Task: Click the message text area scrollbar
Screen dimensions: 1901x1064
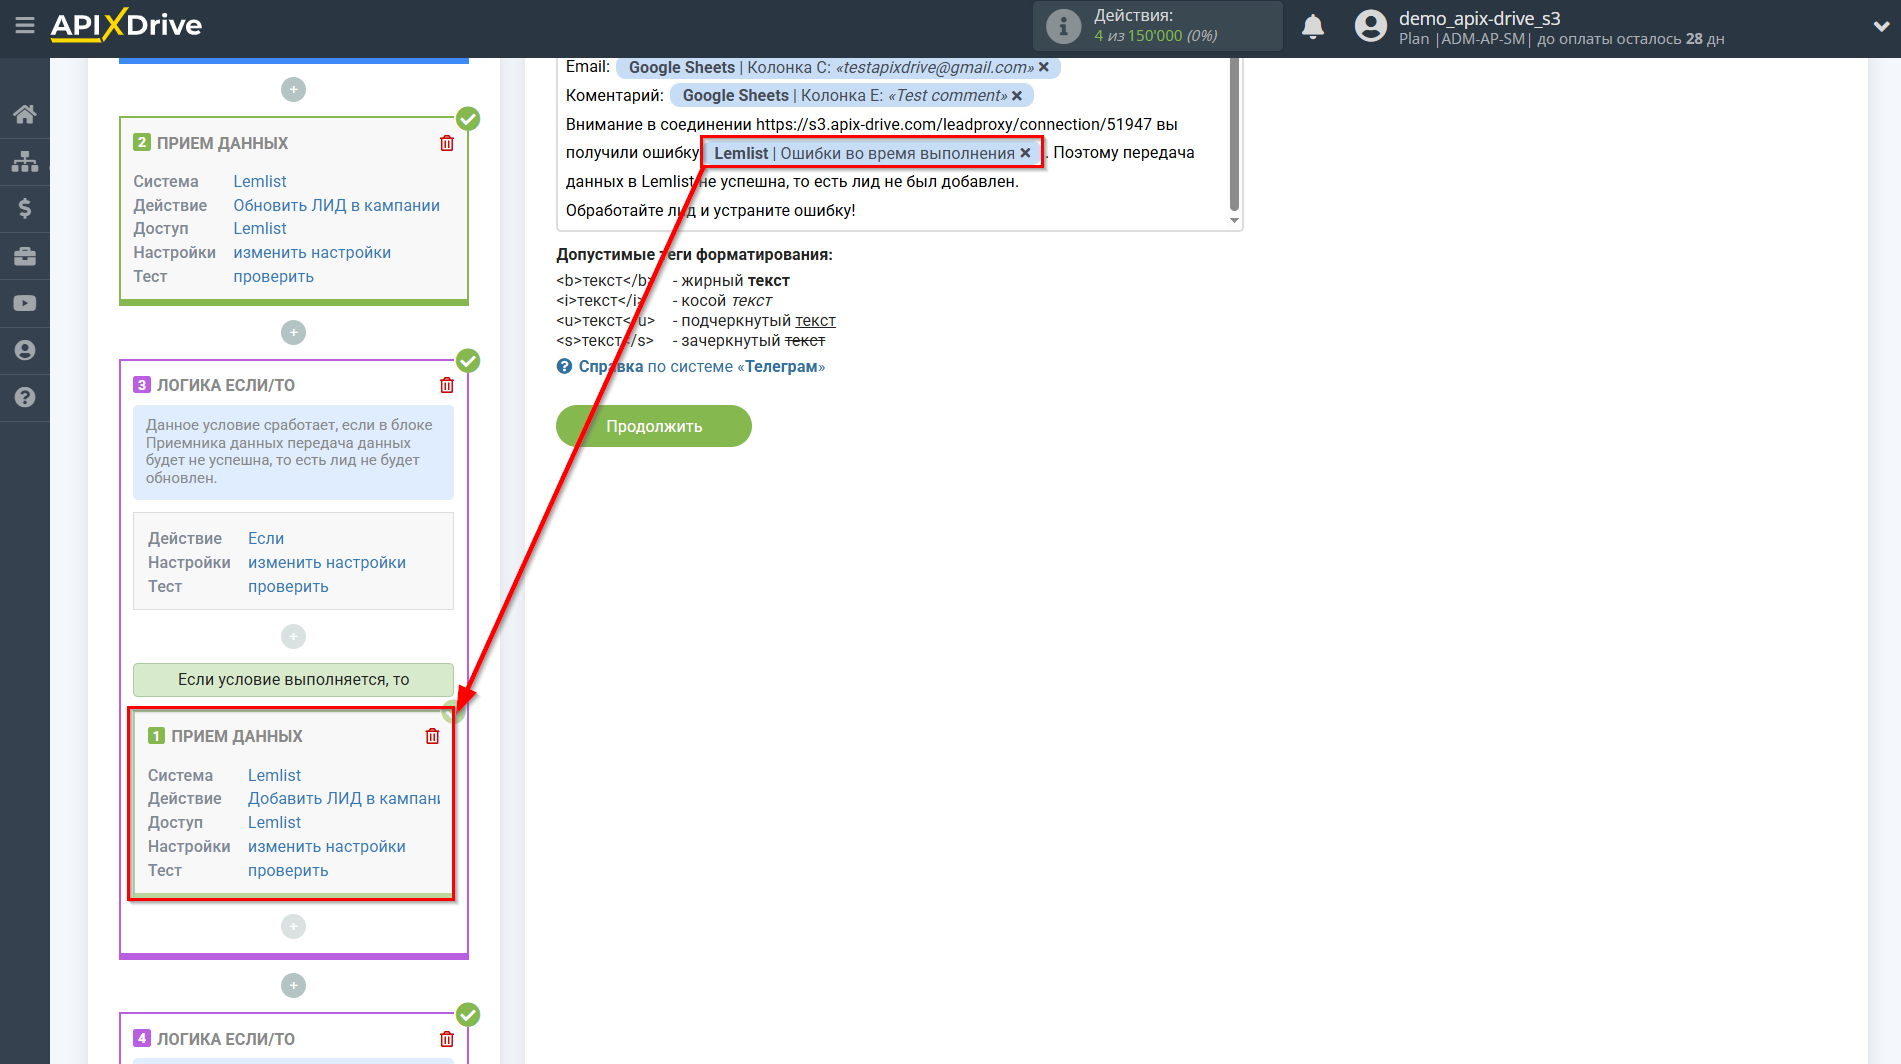Action: point(1234,132)
